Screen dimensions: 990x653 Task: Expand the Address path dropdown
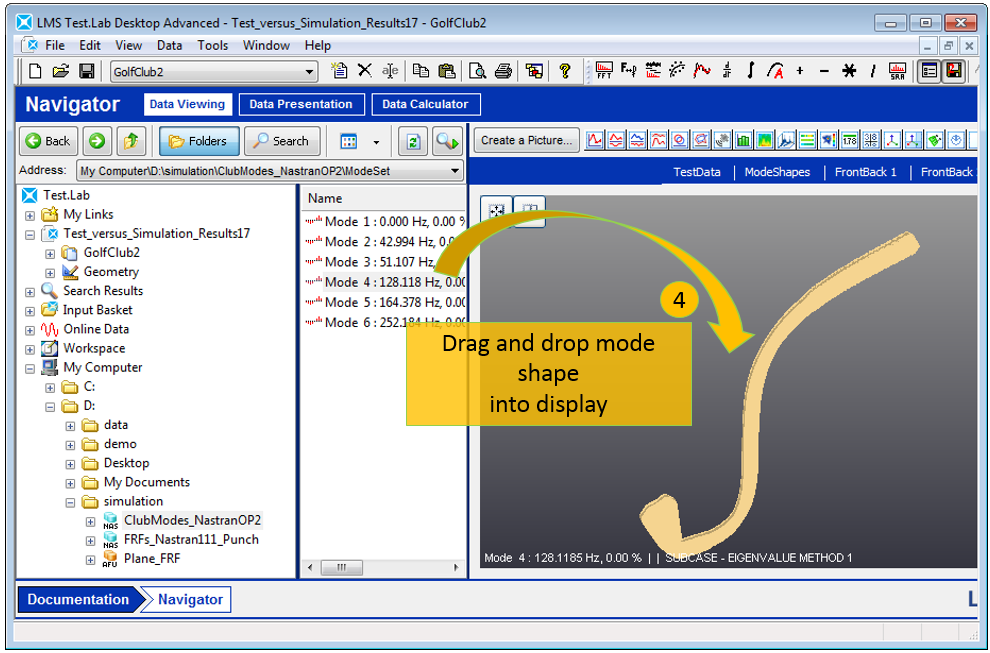point(455,171)
